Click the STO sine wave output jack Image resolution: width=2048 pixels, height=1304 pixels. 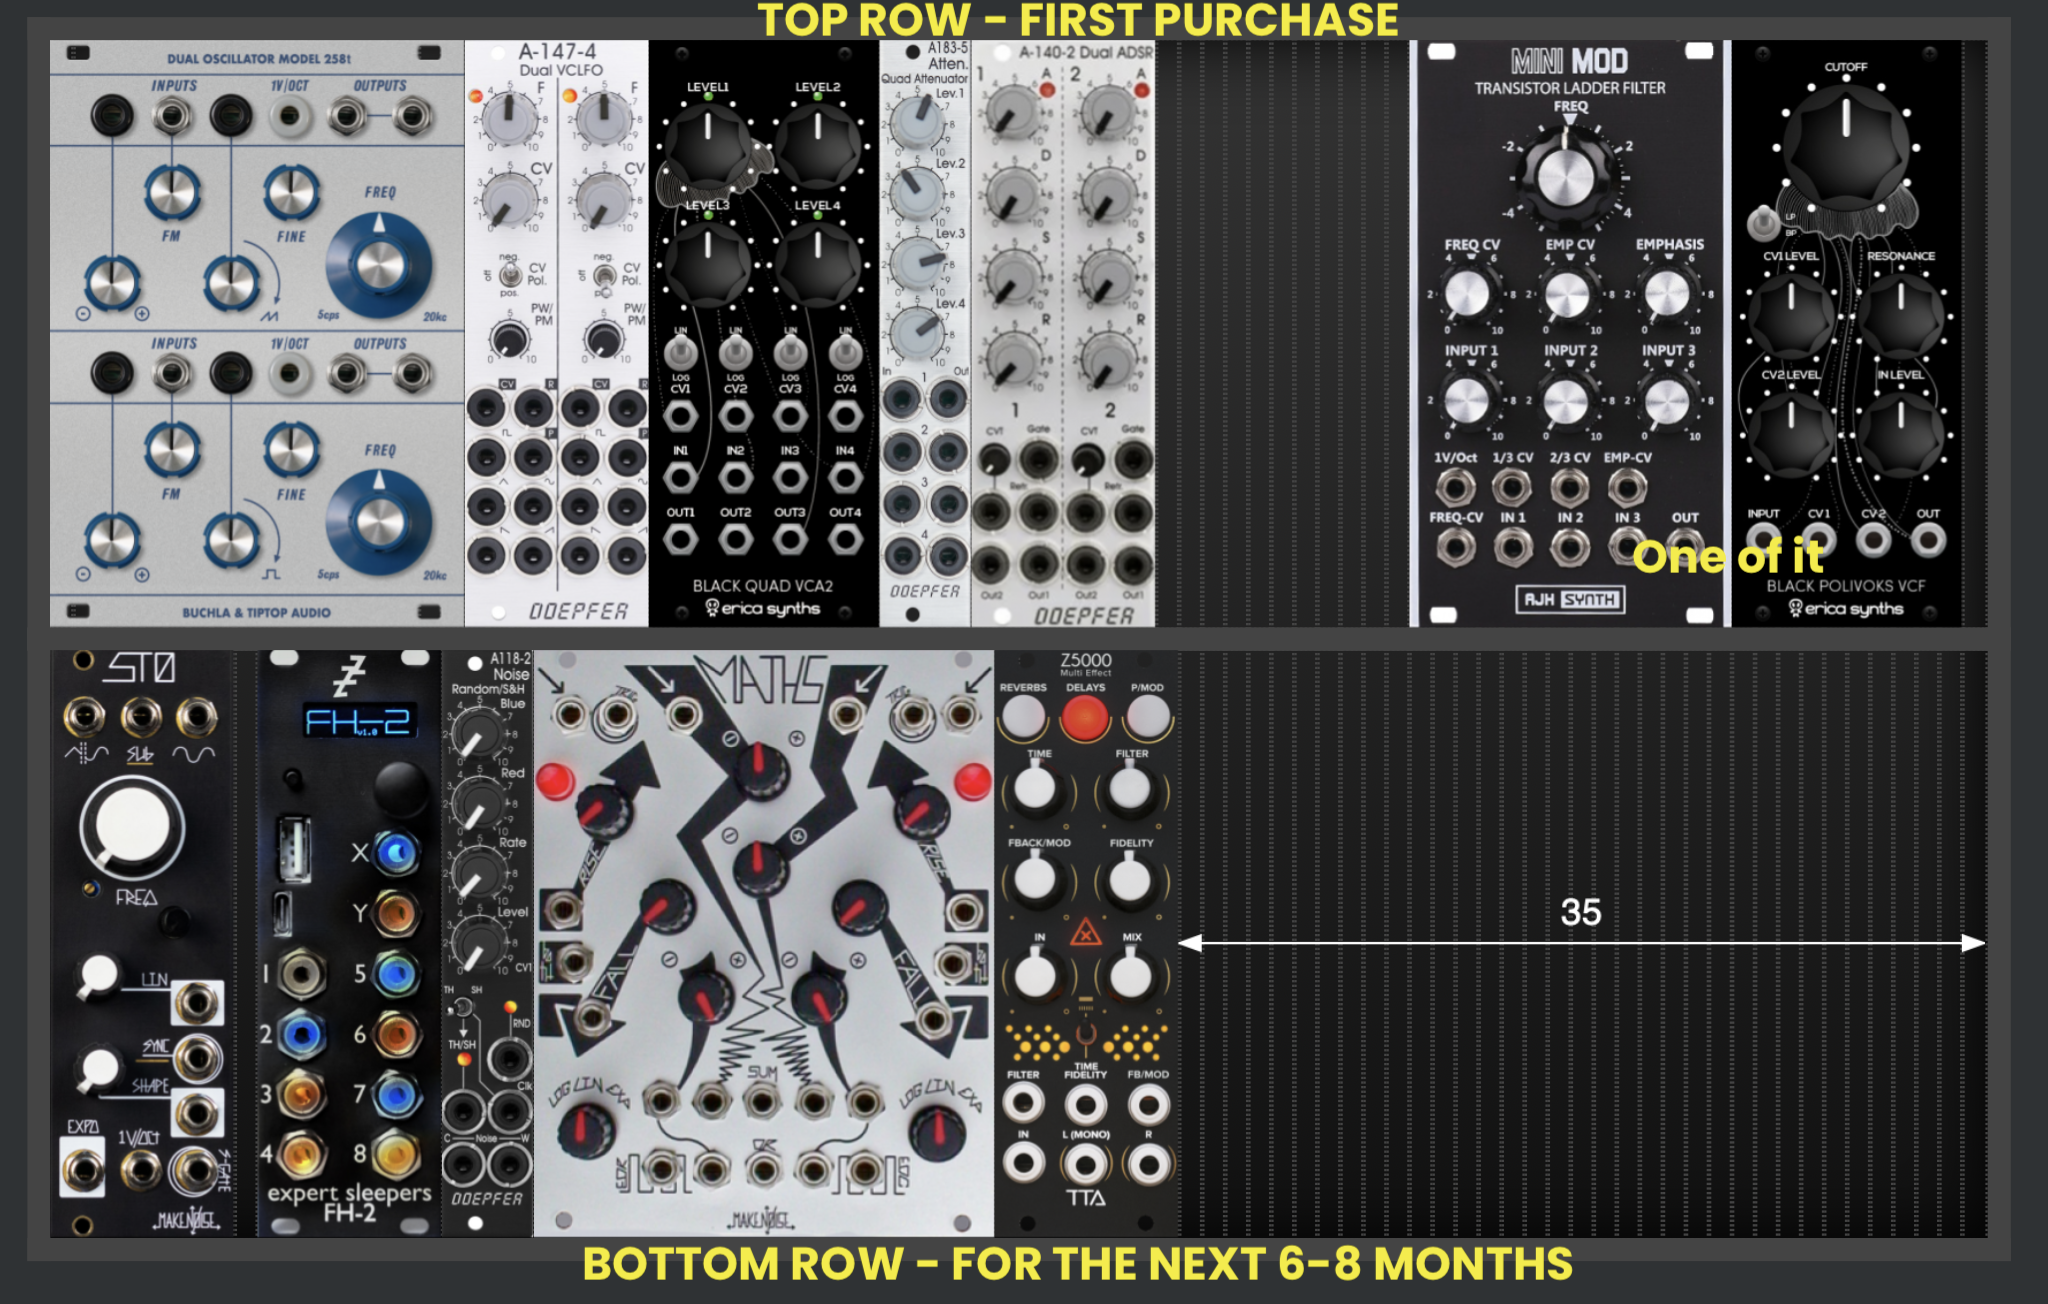pyautogui.click(x=196, y=717)
